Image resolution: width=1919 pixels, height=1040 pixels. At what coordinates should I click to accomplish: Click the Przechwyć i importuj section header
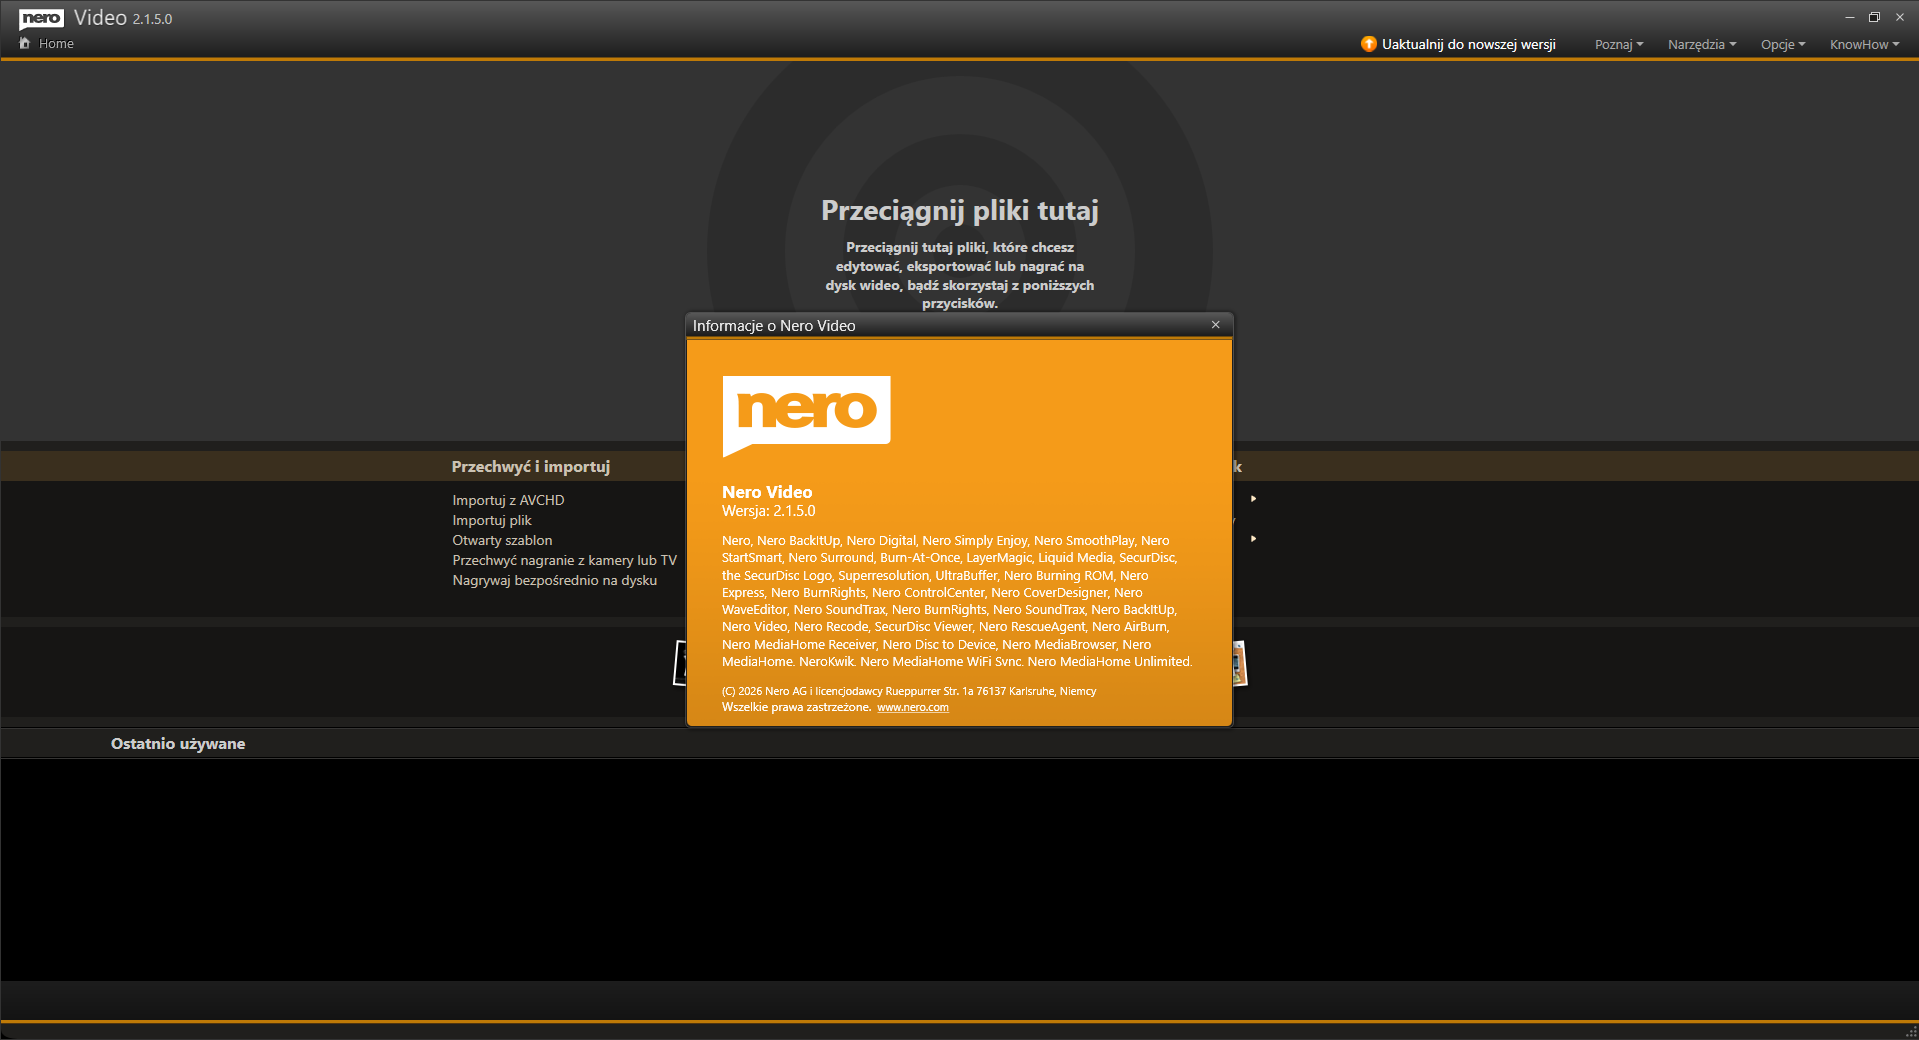pyautogui.click(x=530, y=466)
